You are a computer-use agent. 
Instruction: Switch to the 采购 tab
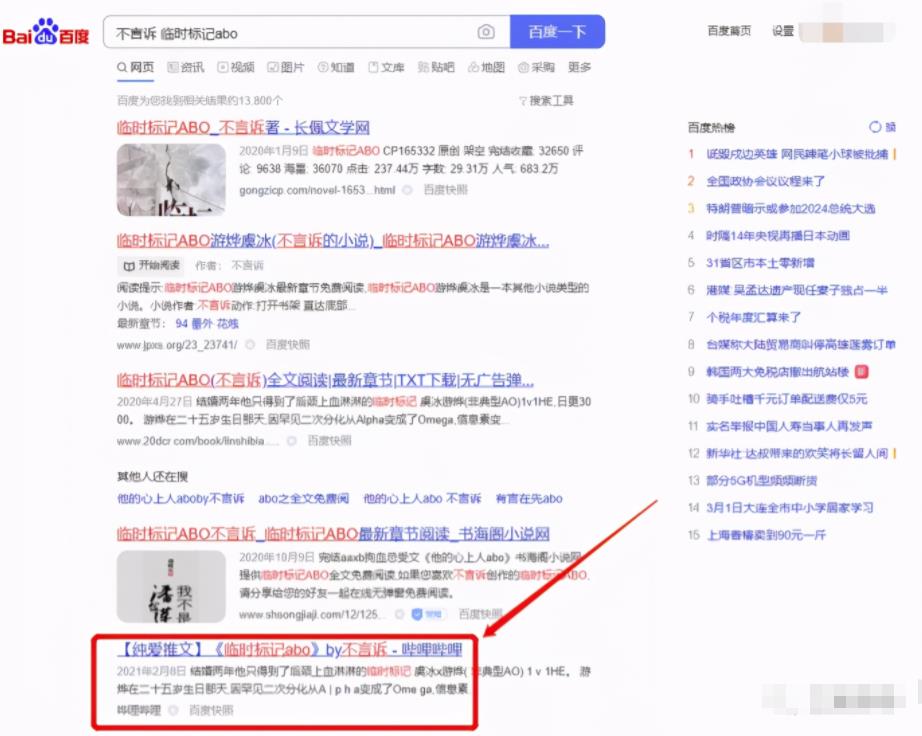536,67
